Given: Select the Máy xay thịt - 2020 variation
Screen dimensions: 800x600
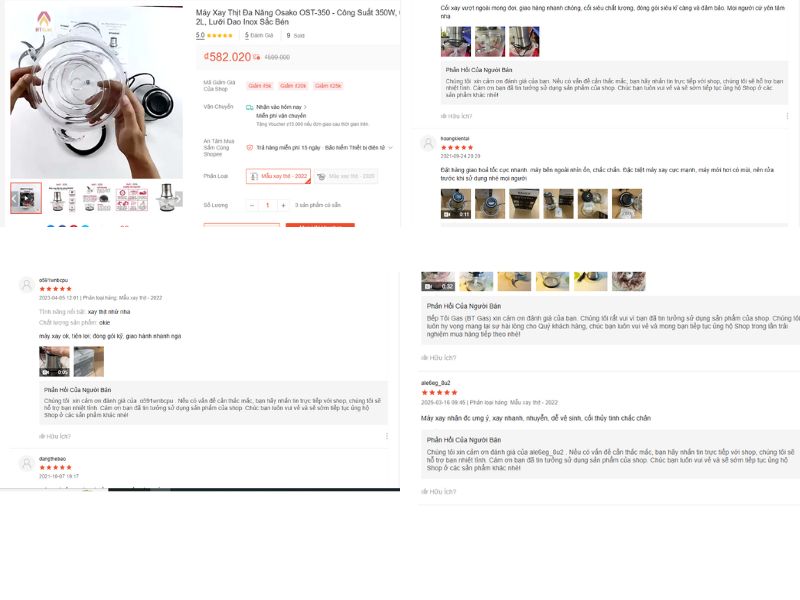Looking at the screenshot, I should (346, 176).
